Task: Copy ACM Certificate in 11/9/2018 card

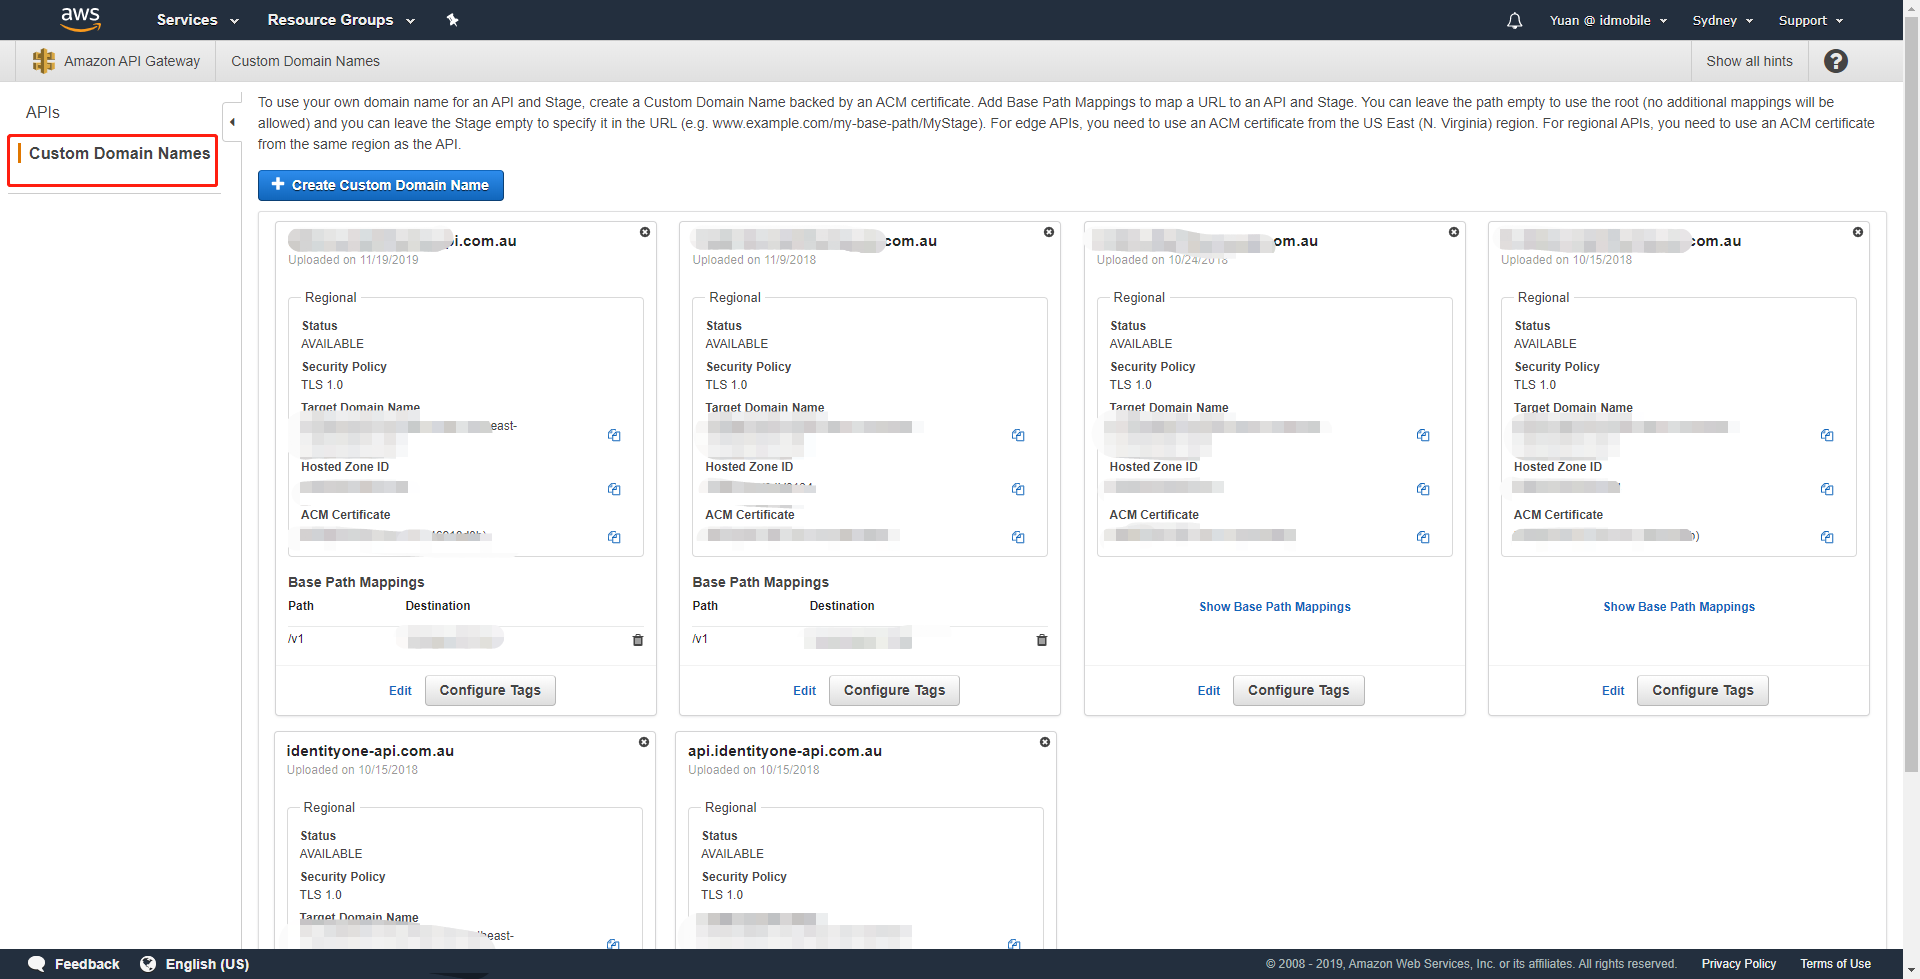Action: (x=1018, y=537)
